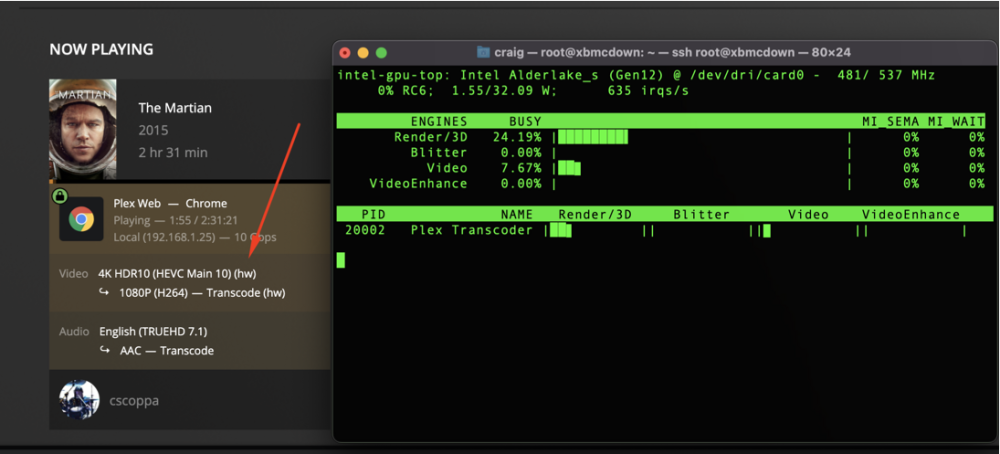Minimize Terminal using the yellow button

[363, 53]
